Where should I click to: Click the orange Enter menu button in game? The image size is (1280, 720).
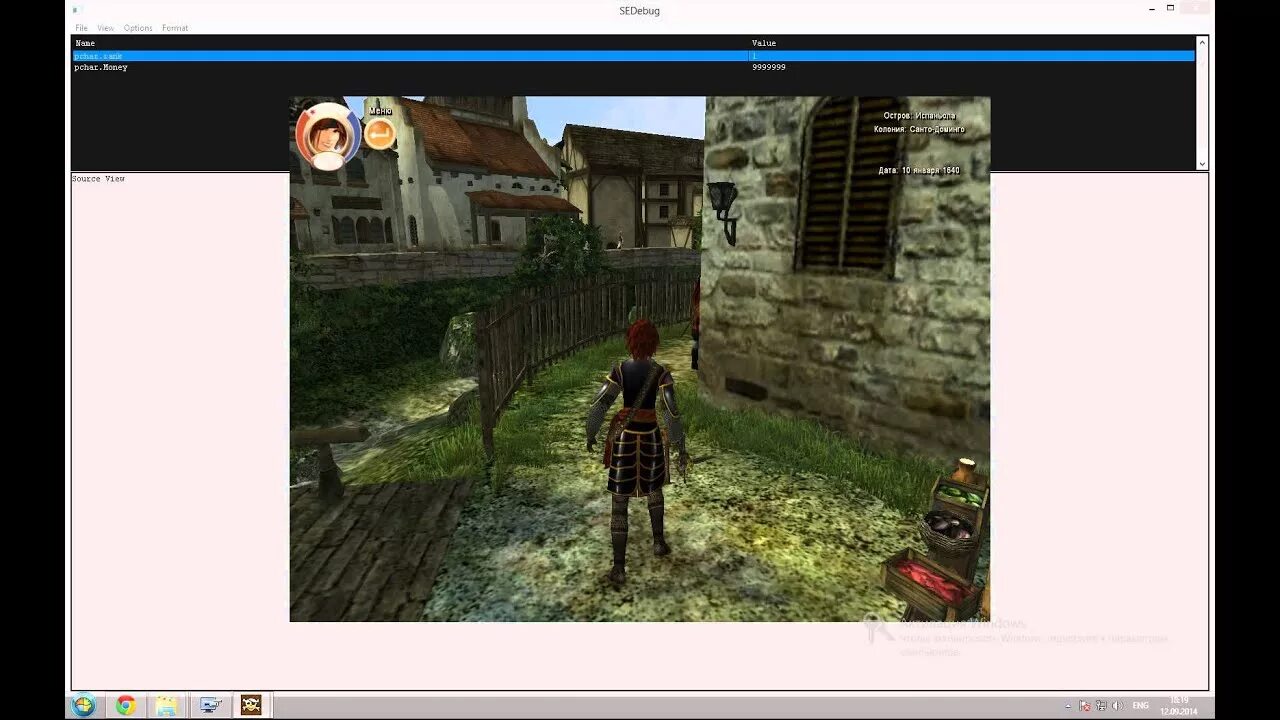pos(380,134)
